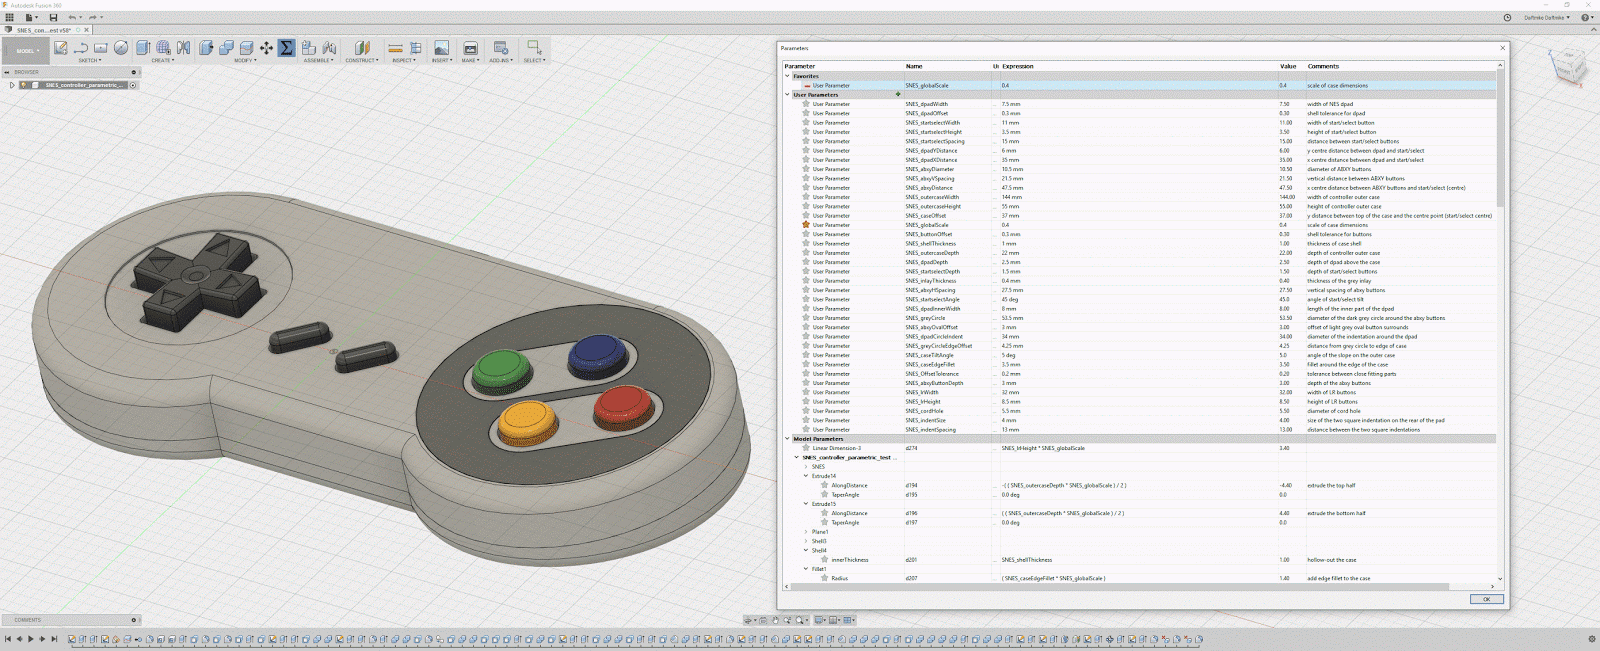Select the Combine bodies icon
Image resolution: width=1600 pixels, height=651 pixels.
[226, 48]
